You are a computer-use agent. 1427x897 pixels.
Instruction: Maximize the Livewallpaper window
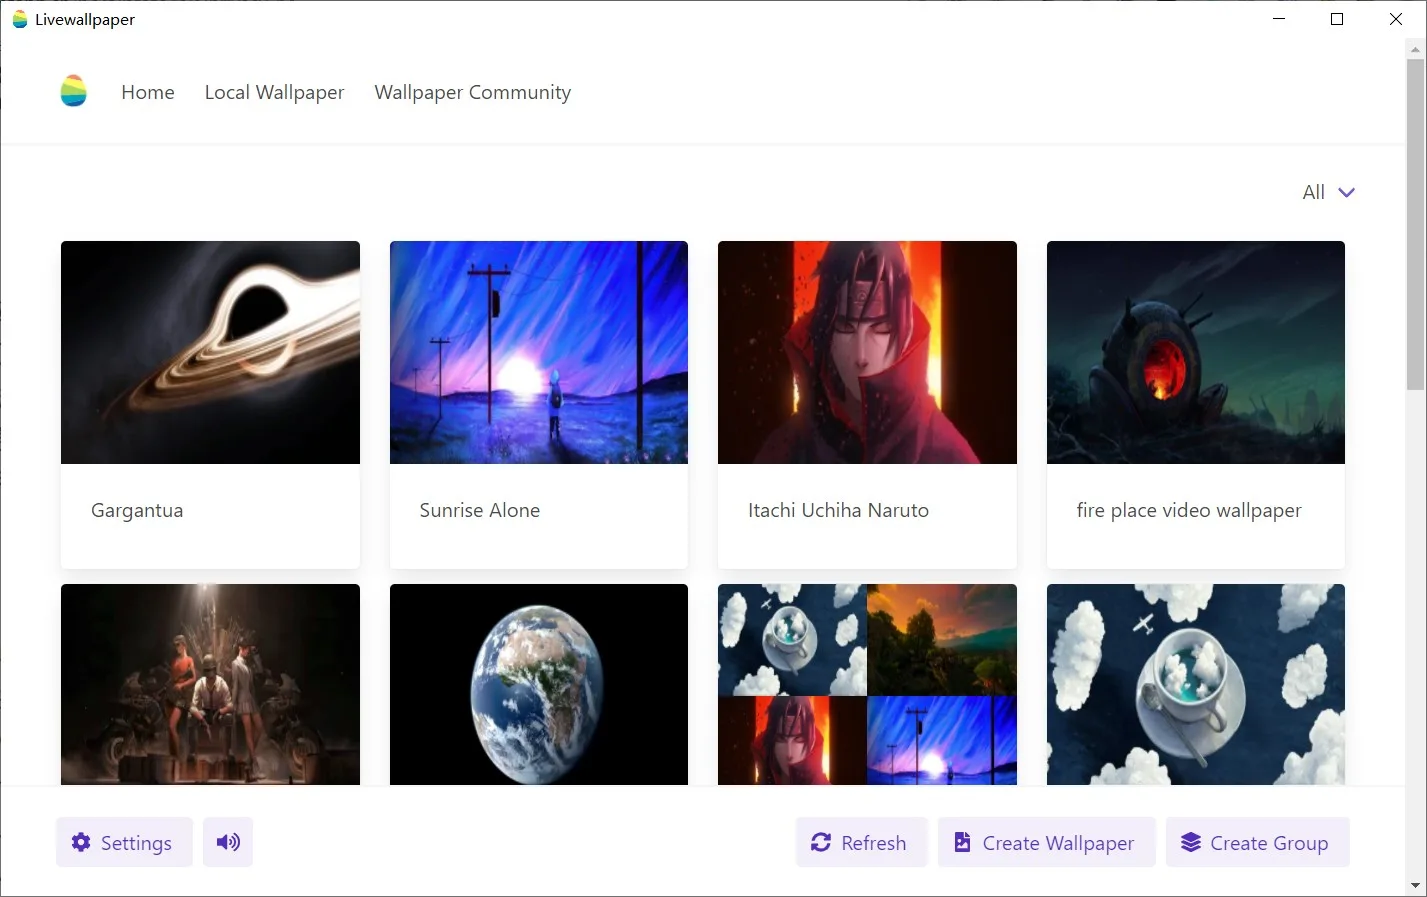pos(1337,19)
